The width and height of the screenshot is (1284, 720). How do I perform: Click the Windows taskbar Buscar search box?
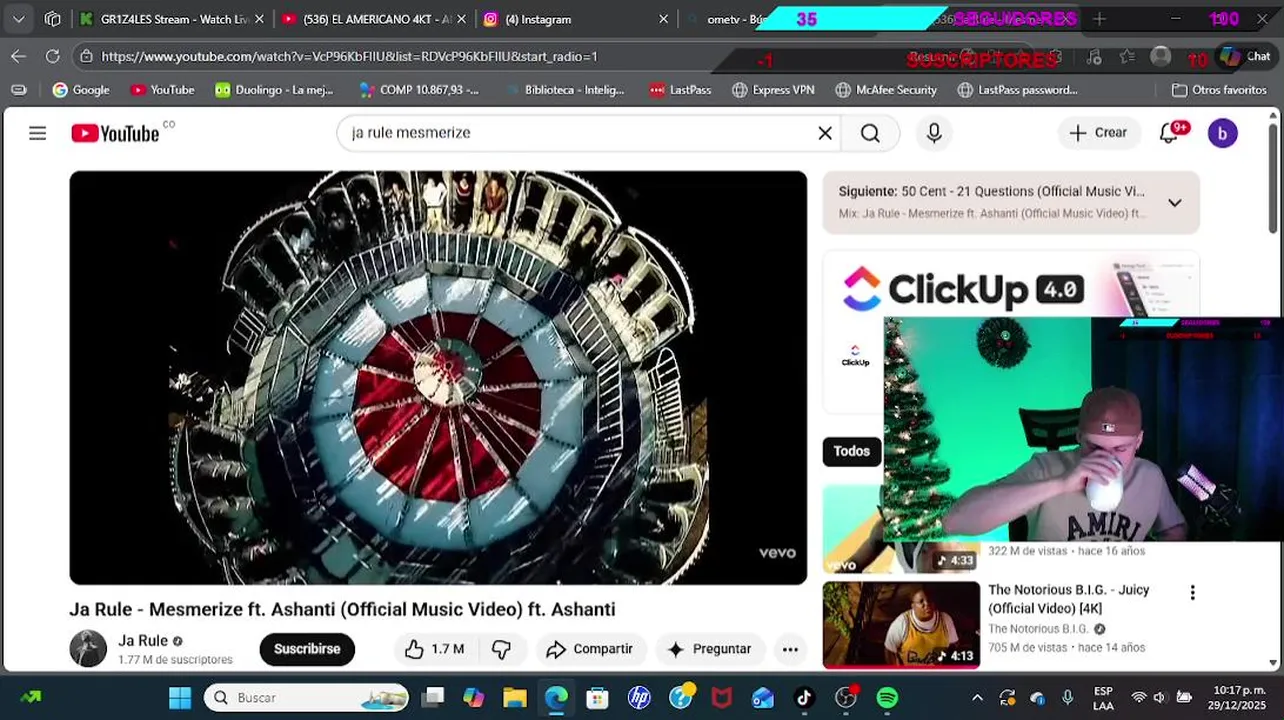(x=306, y=697)
